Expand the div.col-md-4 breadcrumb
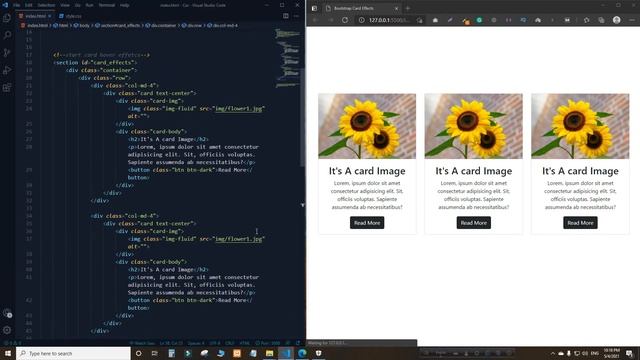The width and height of the screenshot is (640, 360). point(222,25)
